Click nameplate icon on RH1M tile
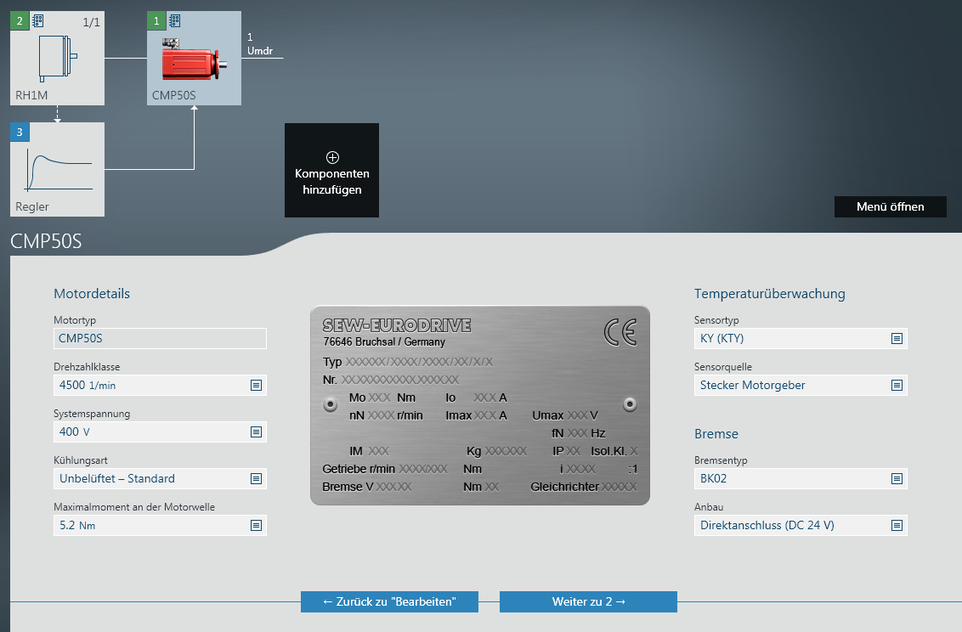 [x=38, y=20]
